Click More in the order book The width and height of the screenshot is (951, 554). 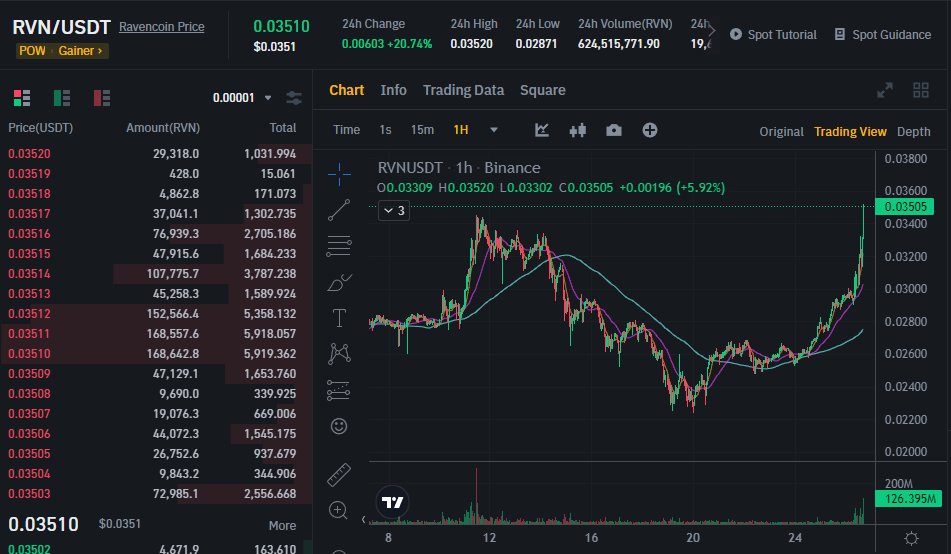(282, 525)
